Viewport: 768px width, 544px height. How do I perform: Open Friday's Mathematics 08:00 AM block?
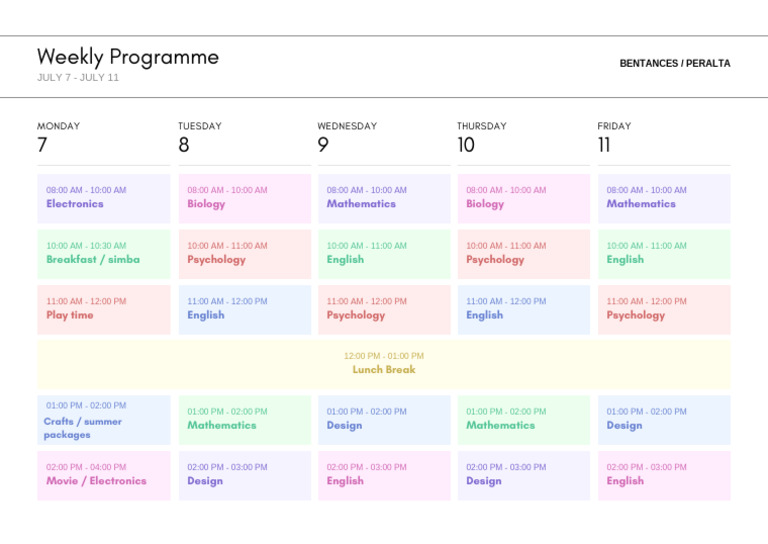664,198
